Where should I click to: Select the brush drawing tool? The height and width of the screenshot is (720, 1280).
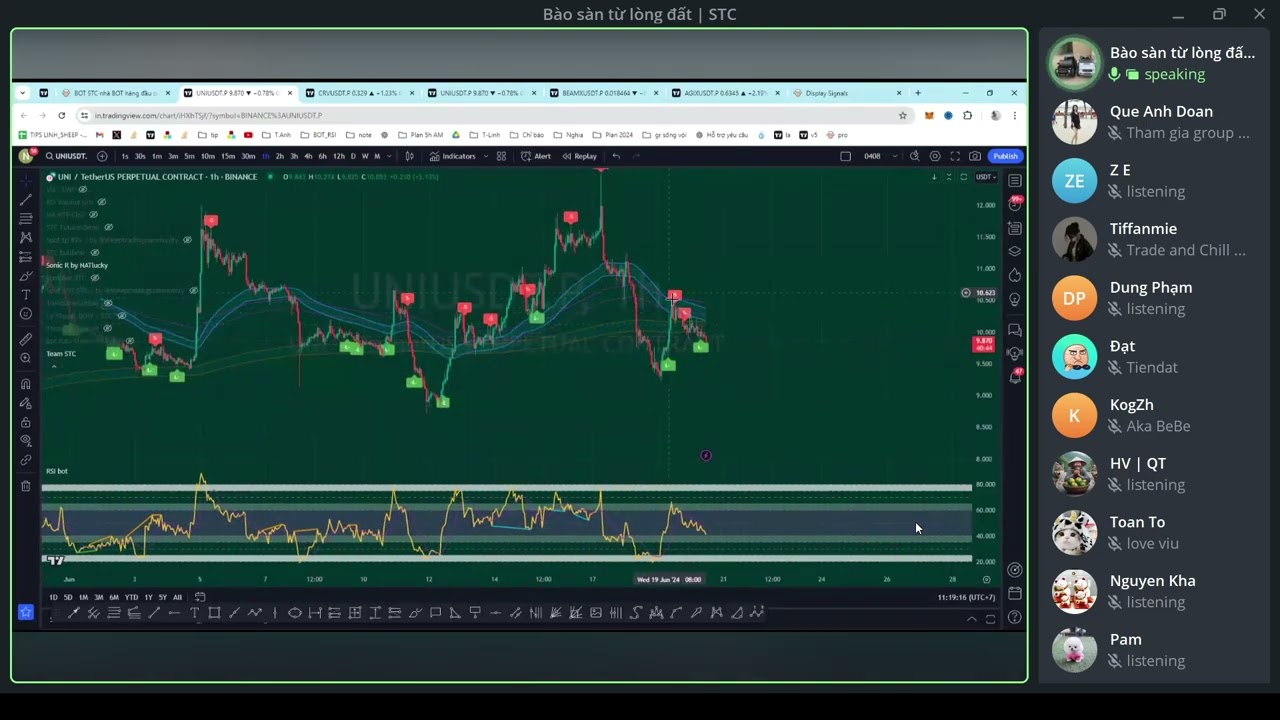click(26, 276)
